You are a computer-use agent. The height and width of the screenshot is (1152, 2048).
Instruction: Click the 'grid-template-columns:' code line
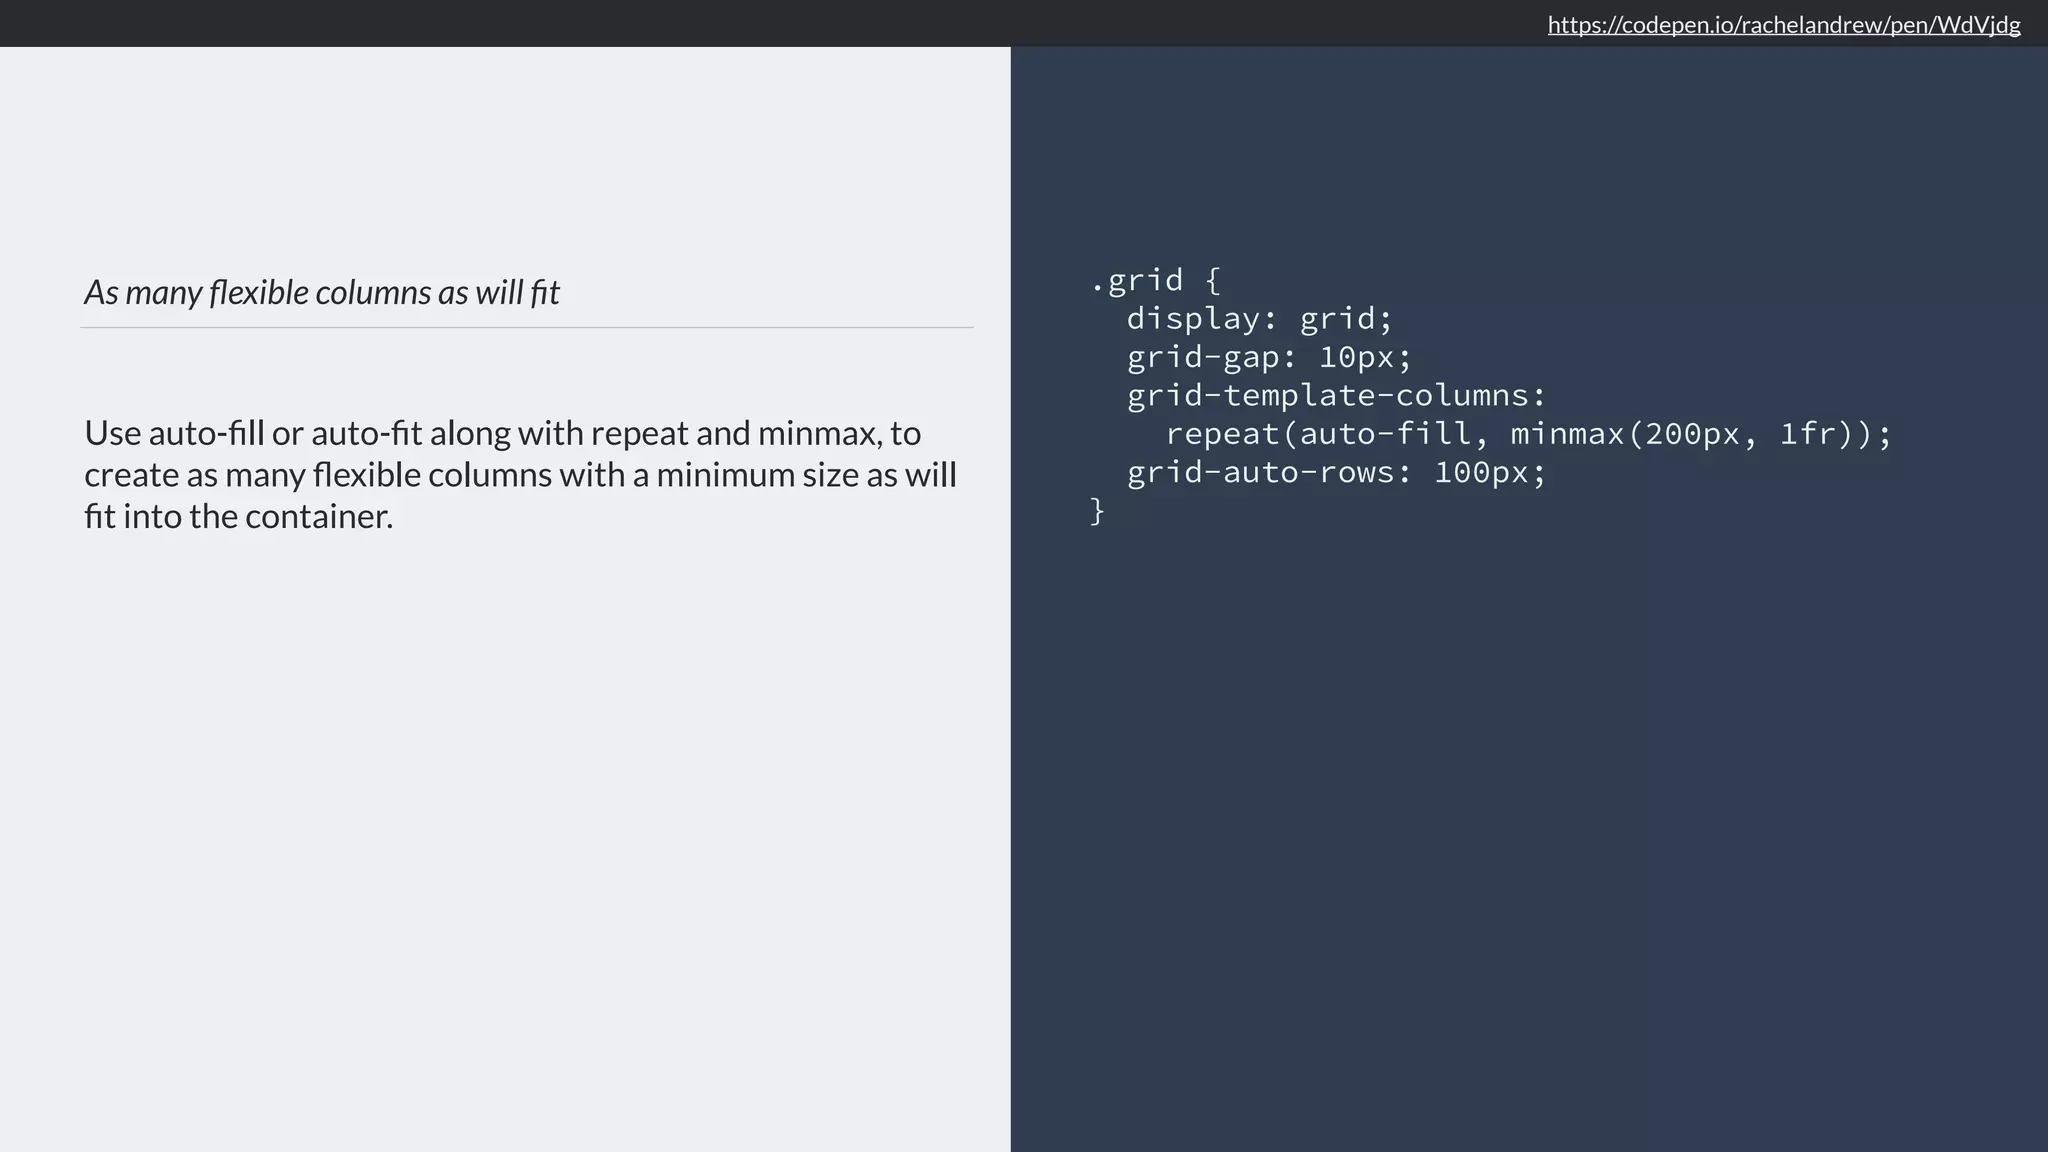click(1336, 396)
